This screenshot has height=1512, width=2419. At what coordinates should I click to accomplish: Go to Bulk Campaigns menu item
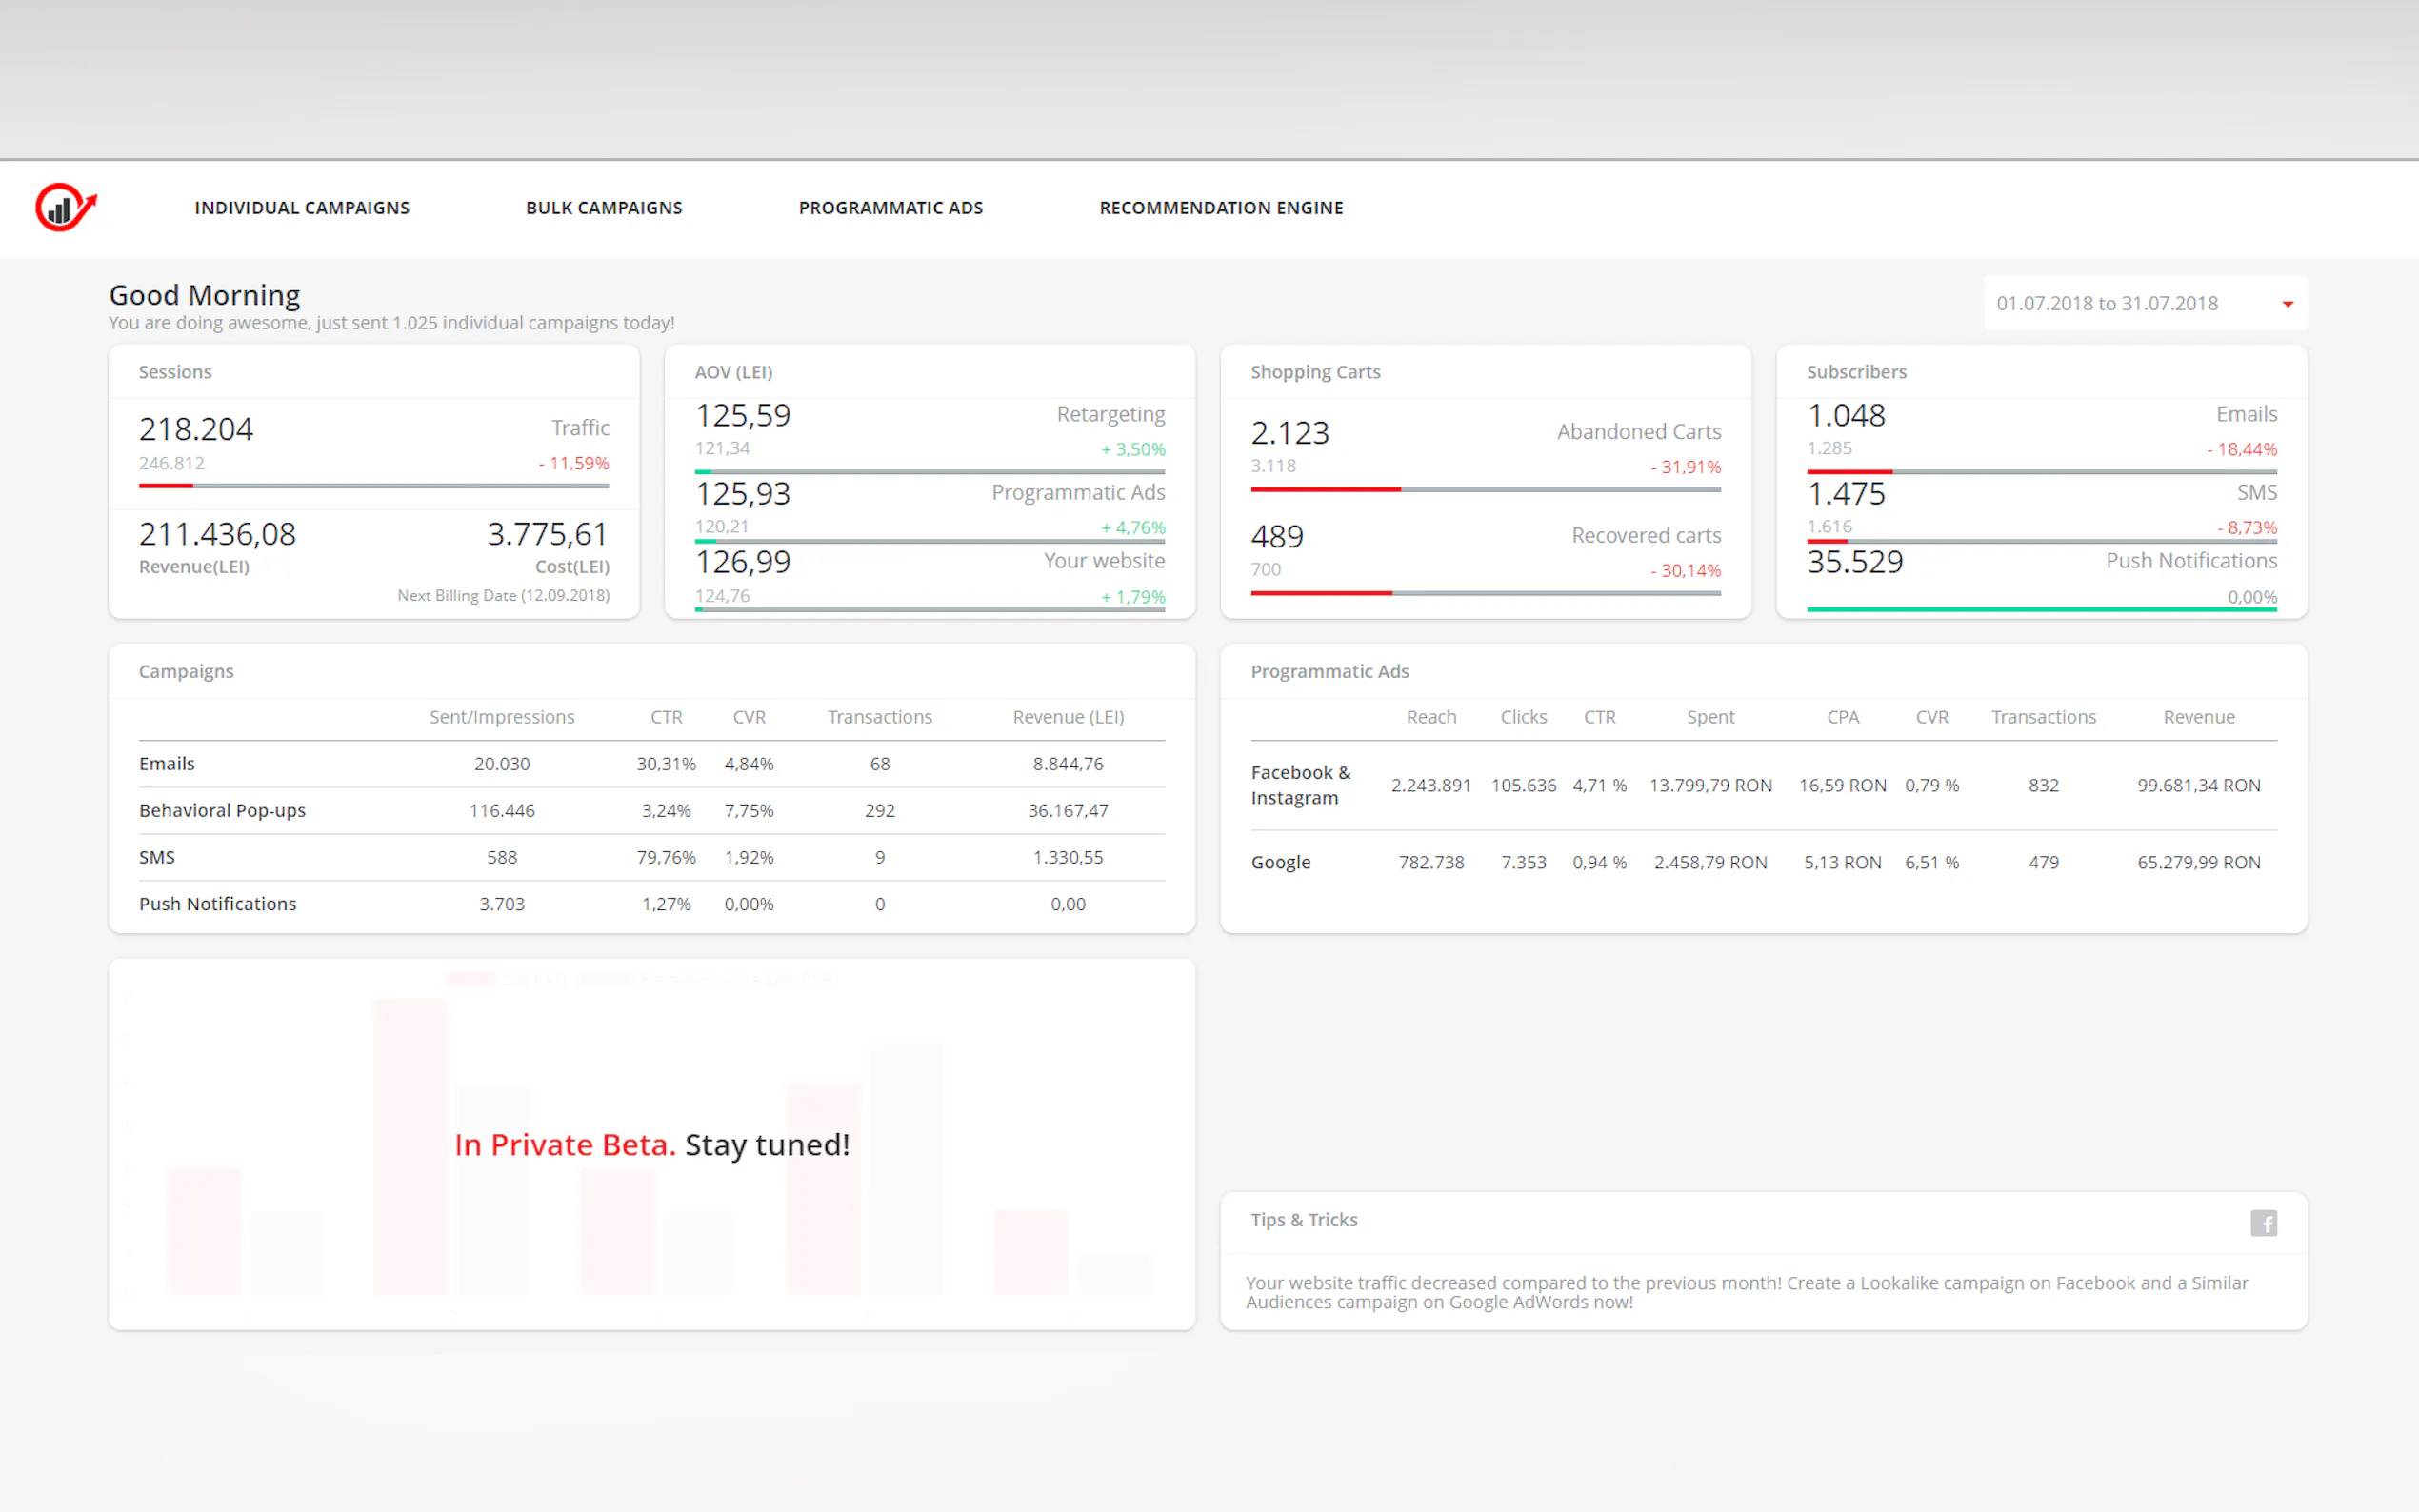click(604, 208)
